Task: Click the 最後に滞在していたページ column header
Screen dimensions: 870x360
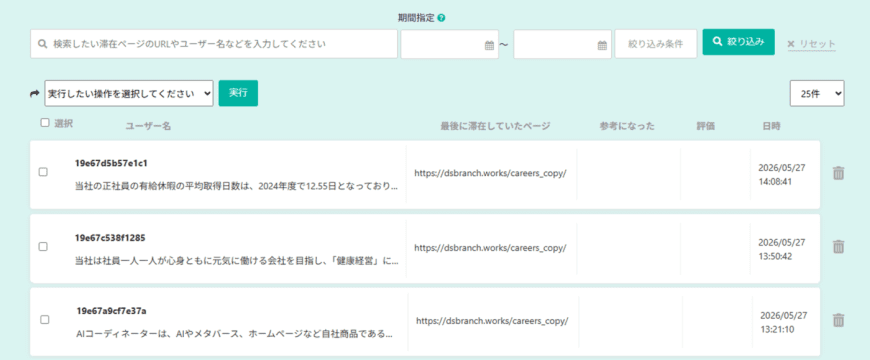Action: (495, 126)
